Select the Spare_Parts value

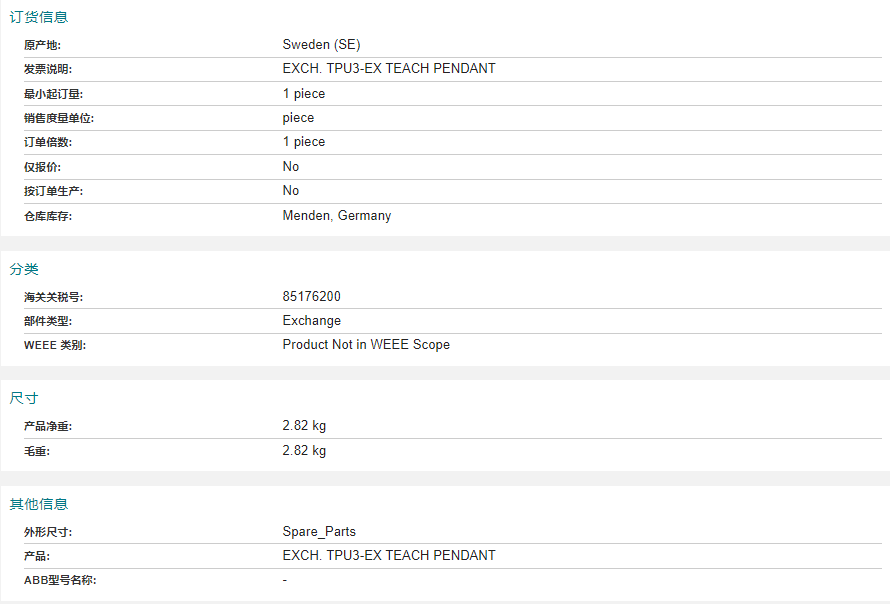pyautogui.click(x=319, y=532)
